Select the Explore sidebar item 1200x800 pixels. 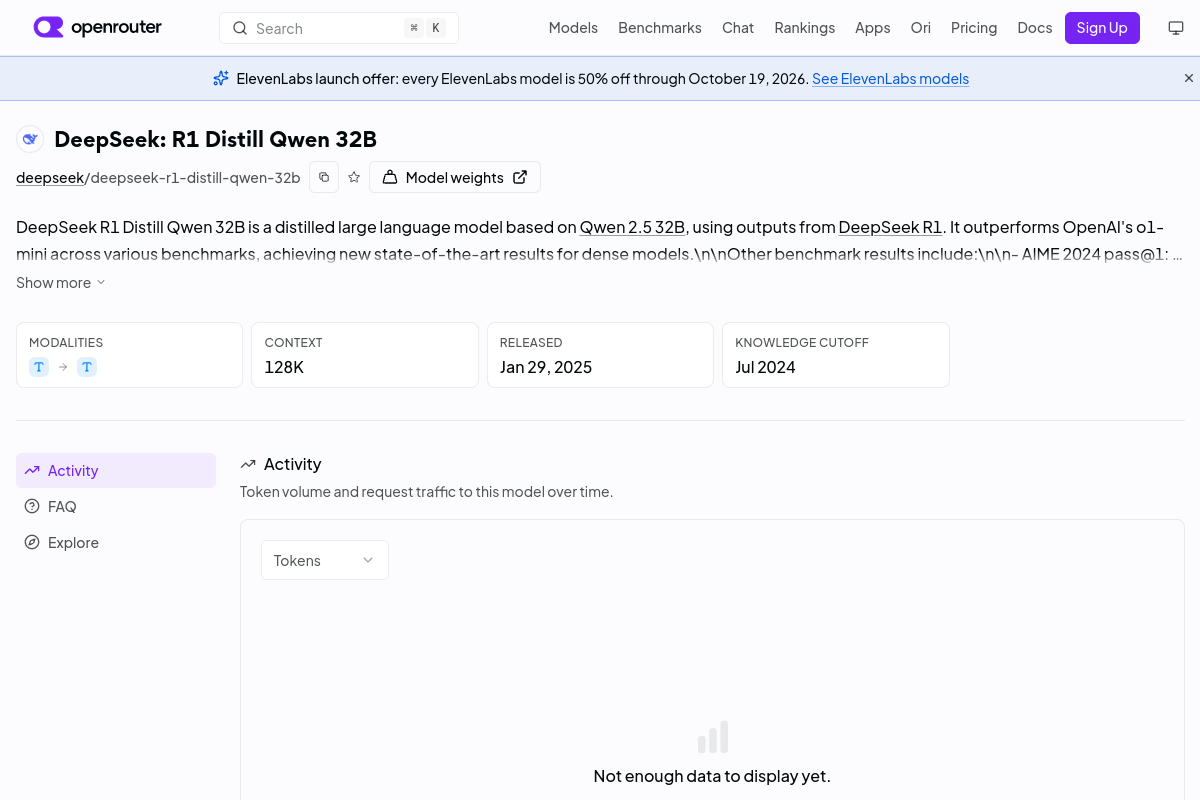point(116,542)
